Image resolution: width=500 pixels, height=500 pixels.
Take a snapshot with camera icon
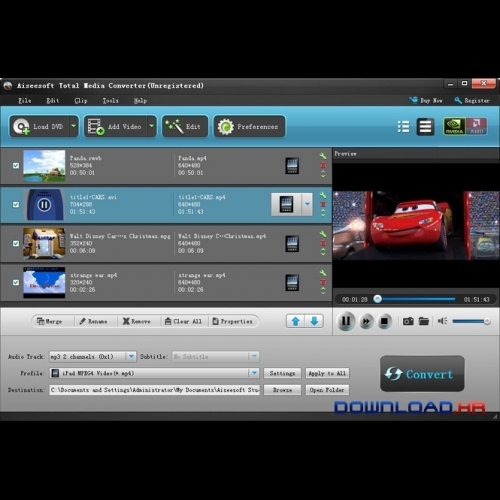coord(408,321)
